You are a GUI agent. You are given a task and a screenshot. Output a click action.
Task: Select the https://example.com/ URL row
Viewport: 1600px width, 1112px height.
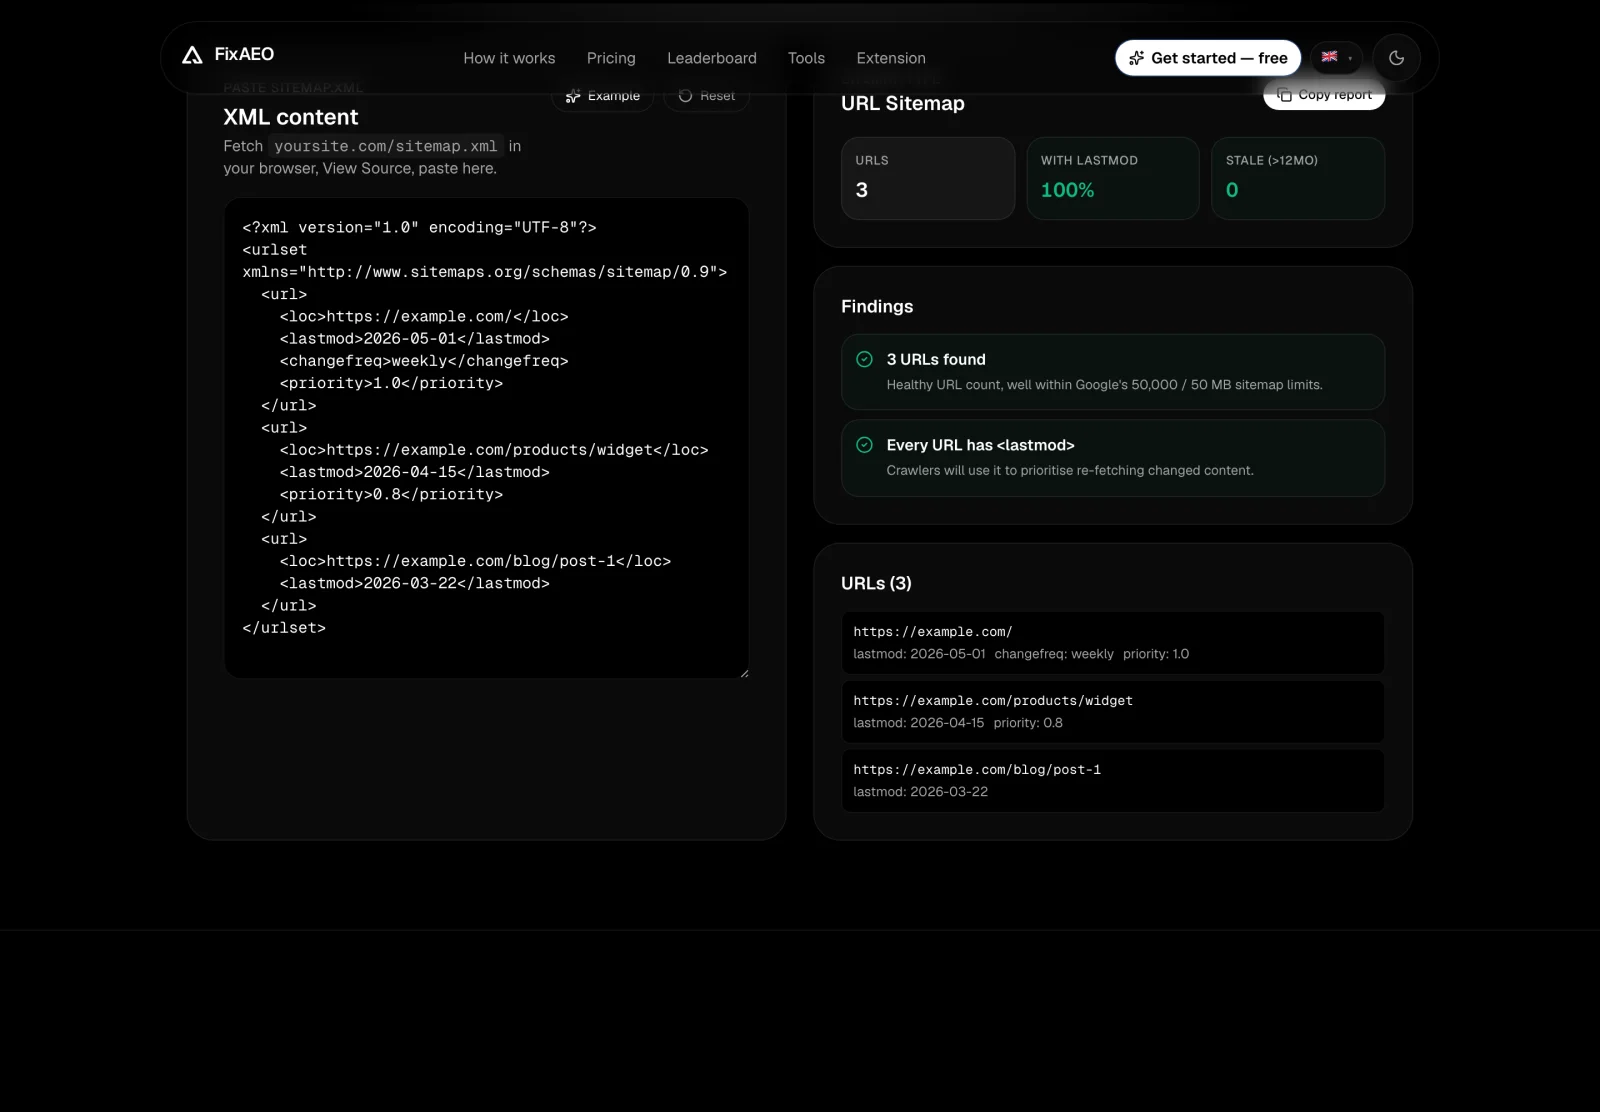tap(1113, 642)
